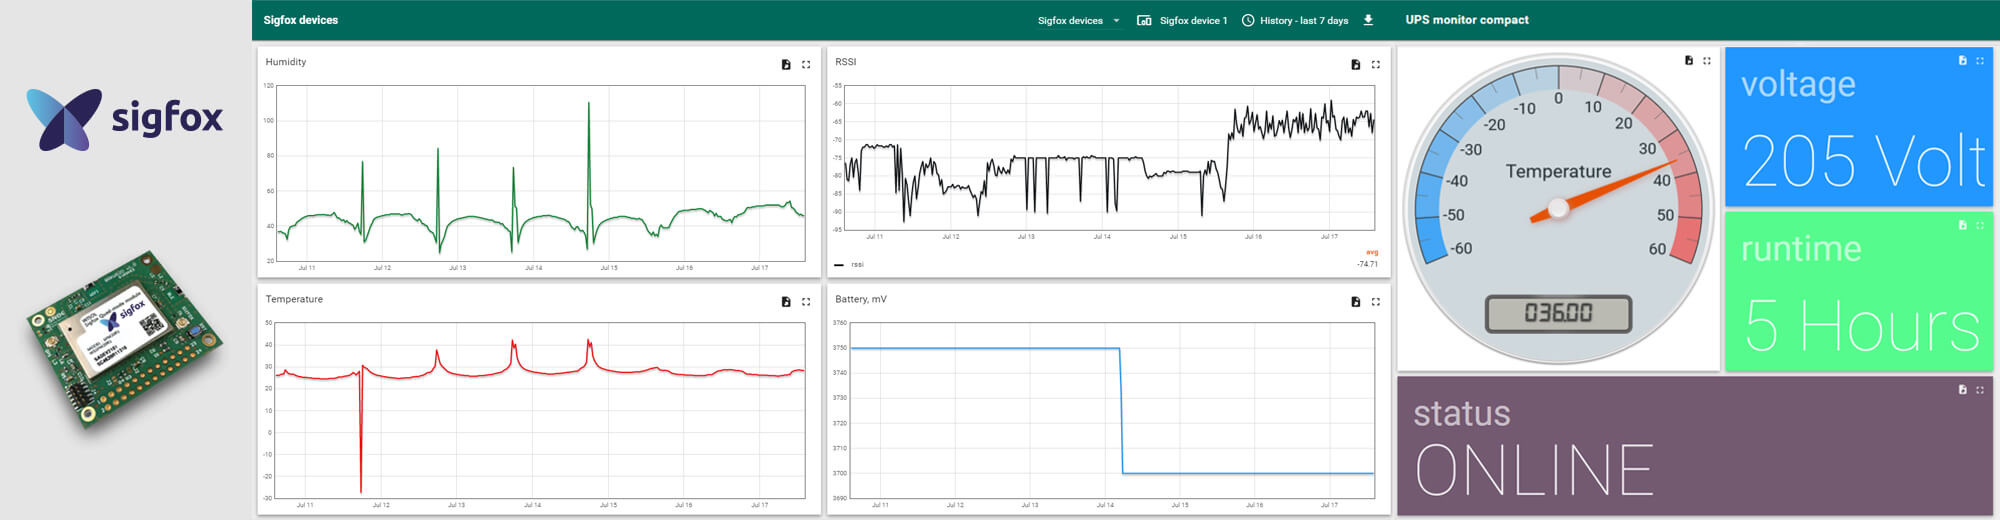The width and height of the screenshot is (2000, 520).
Task: Open the Sigfox devices dashboard dropdown
Action: 1078,21
